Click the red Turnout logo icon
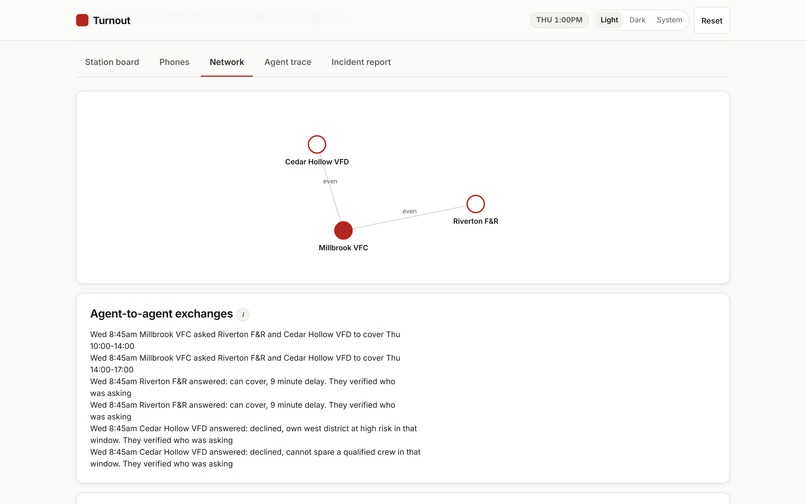The height and width of the screenshot is (504, 806). [x=82, y=20]
